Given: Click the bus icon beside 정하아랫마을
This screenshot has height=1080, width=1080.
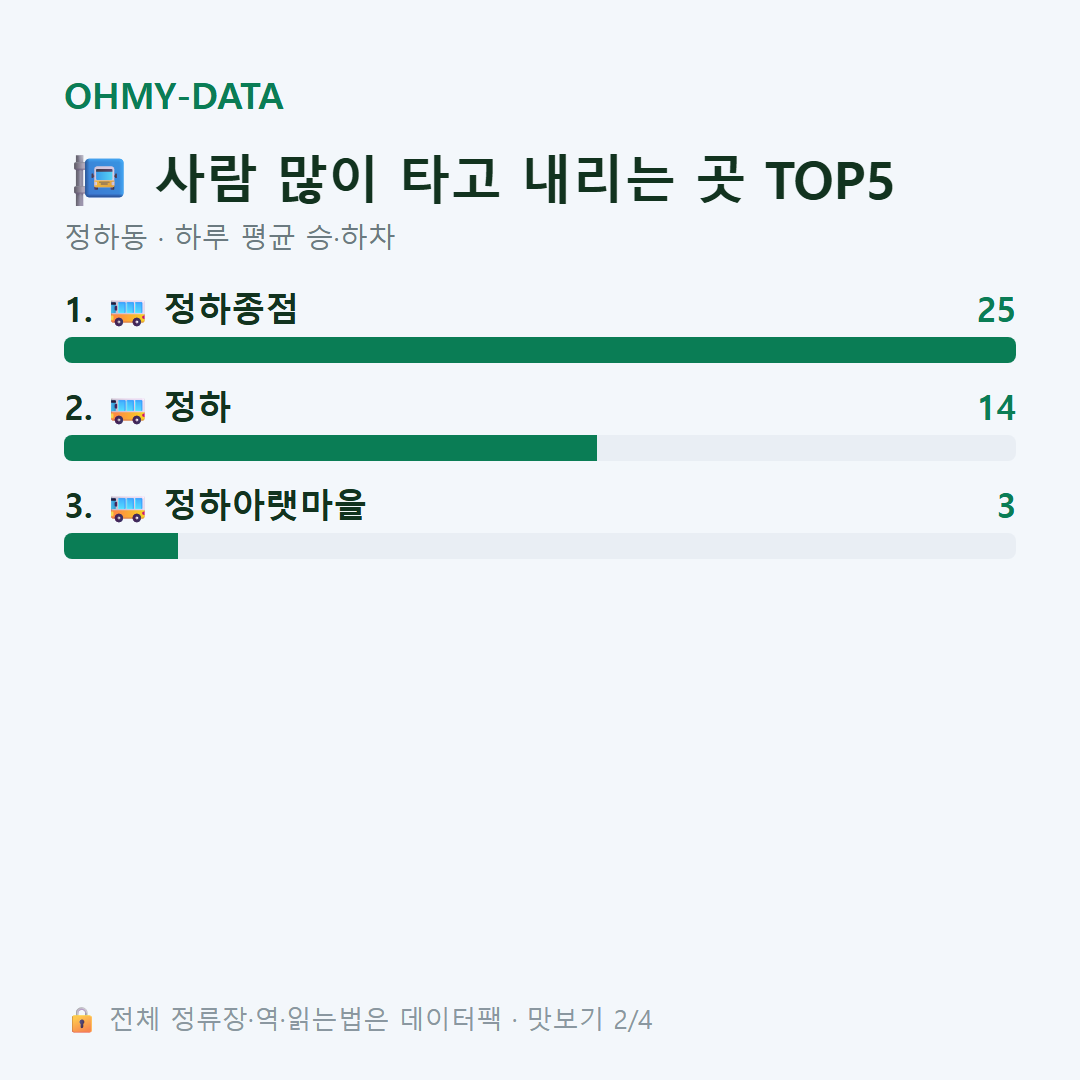Looking at the screenshot, I should coord(127,508).
